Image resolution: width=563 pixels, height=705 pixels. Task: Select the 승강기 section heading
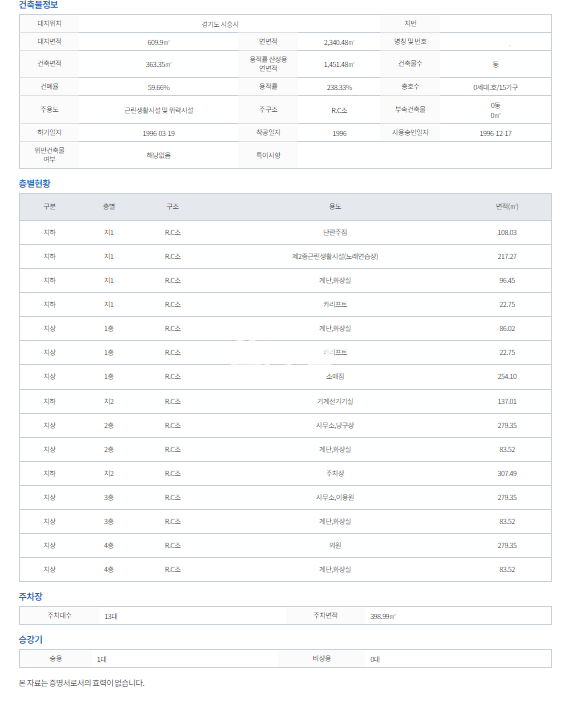[x=31, y=639]
